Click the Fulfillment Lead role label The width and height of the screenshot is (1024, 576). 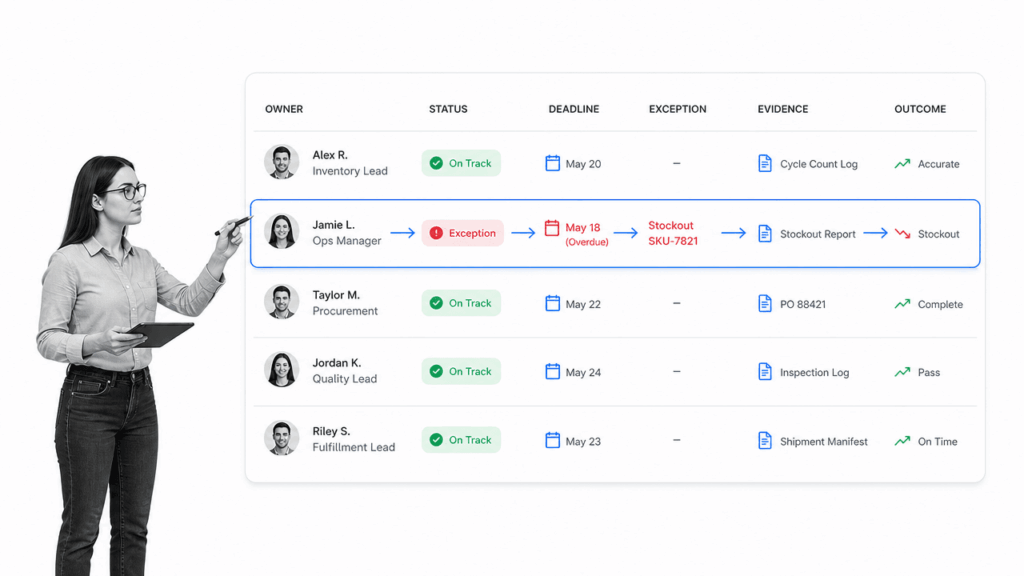click(353, 447)
